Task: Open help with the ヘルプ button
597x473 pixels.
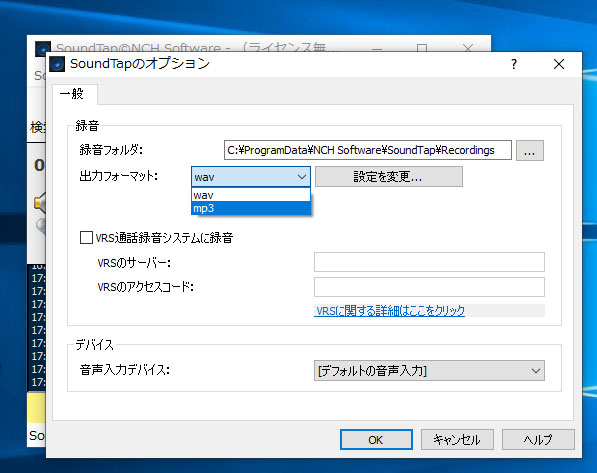Action: (538, 440)
